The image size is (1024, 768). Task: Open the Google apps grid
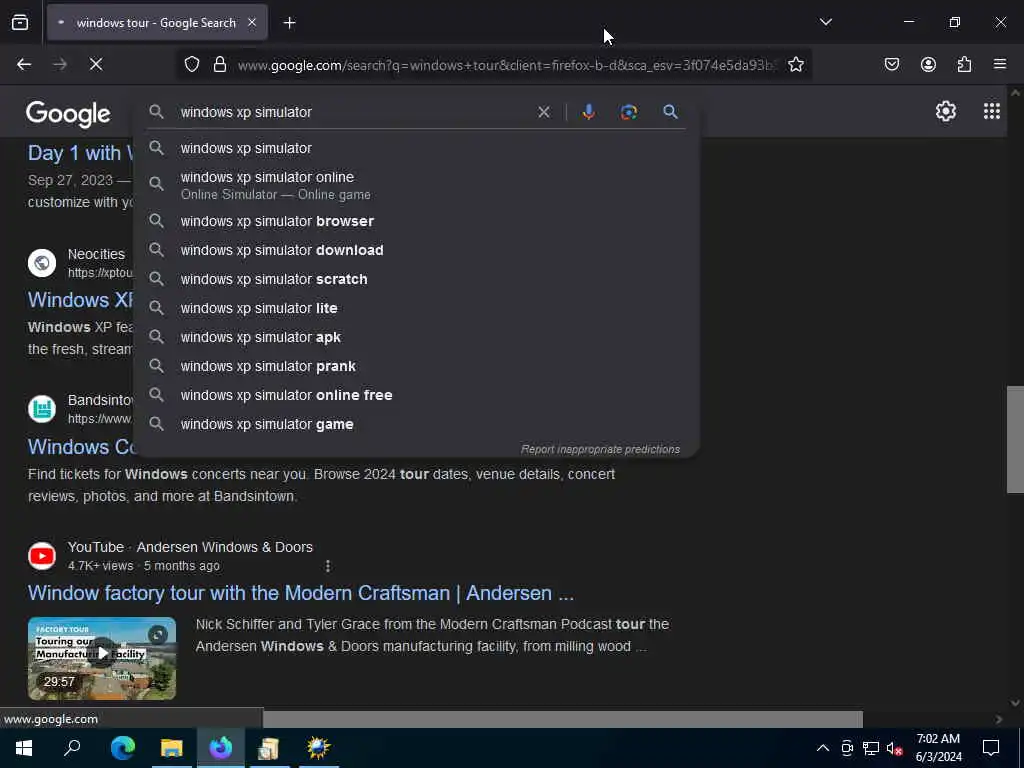pos(991,112)
